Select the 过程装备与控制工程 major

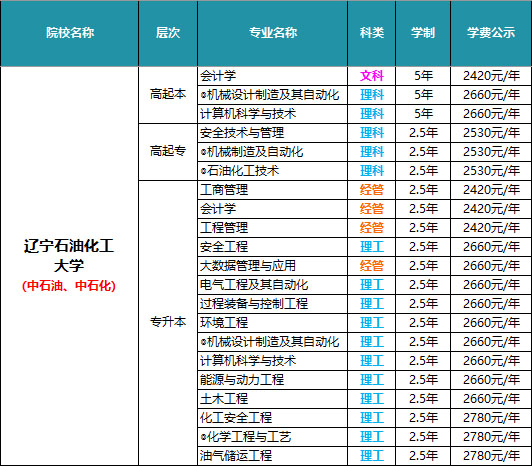click(x=254, y=304)
